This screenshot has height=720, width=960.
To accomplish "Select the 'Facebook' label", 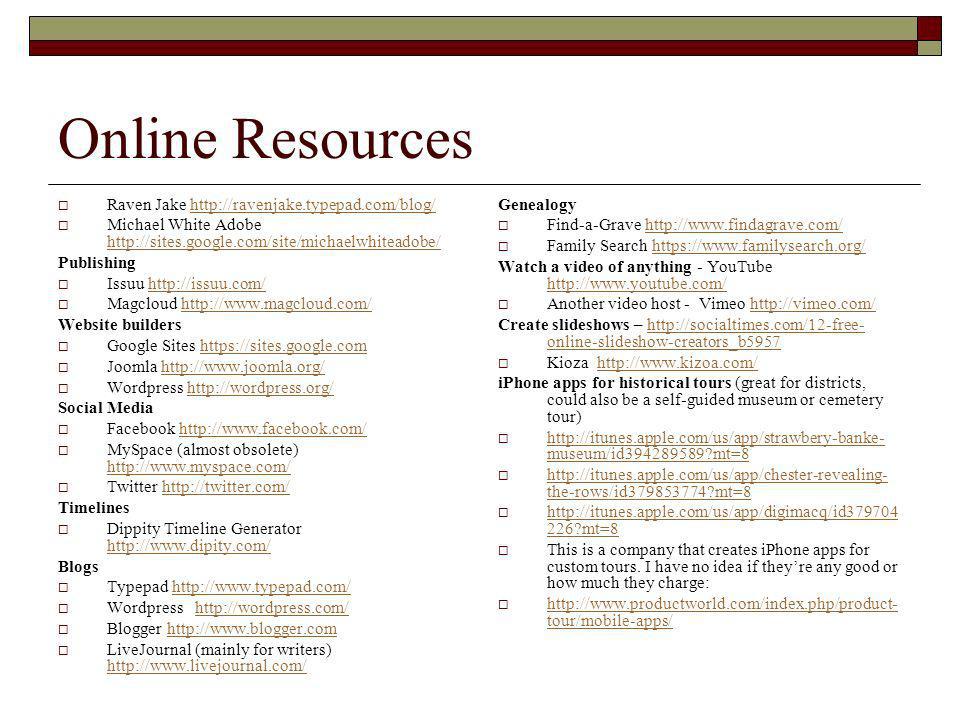I will pyautogui.click(x=141, y=429).
